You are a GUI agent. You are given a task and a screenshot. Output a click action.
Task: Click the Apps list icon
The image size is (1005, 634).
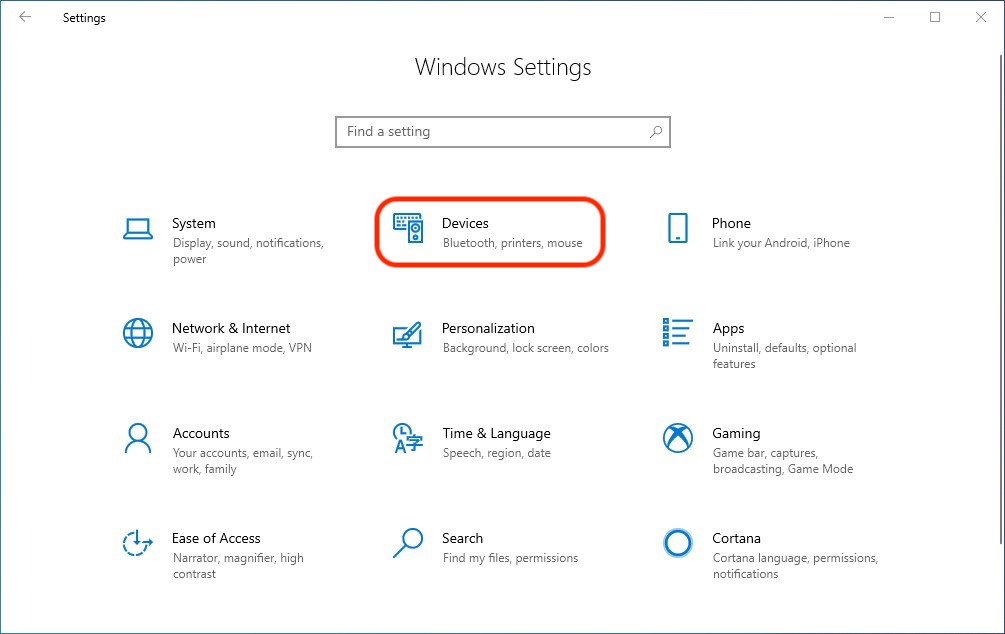(677, 332)
